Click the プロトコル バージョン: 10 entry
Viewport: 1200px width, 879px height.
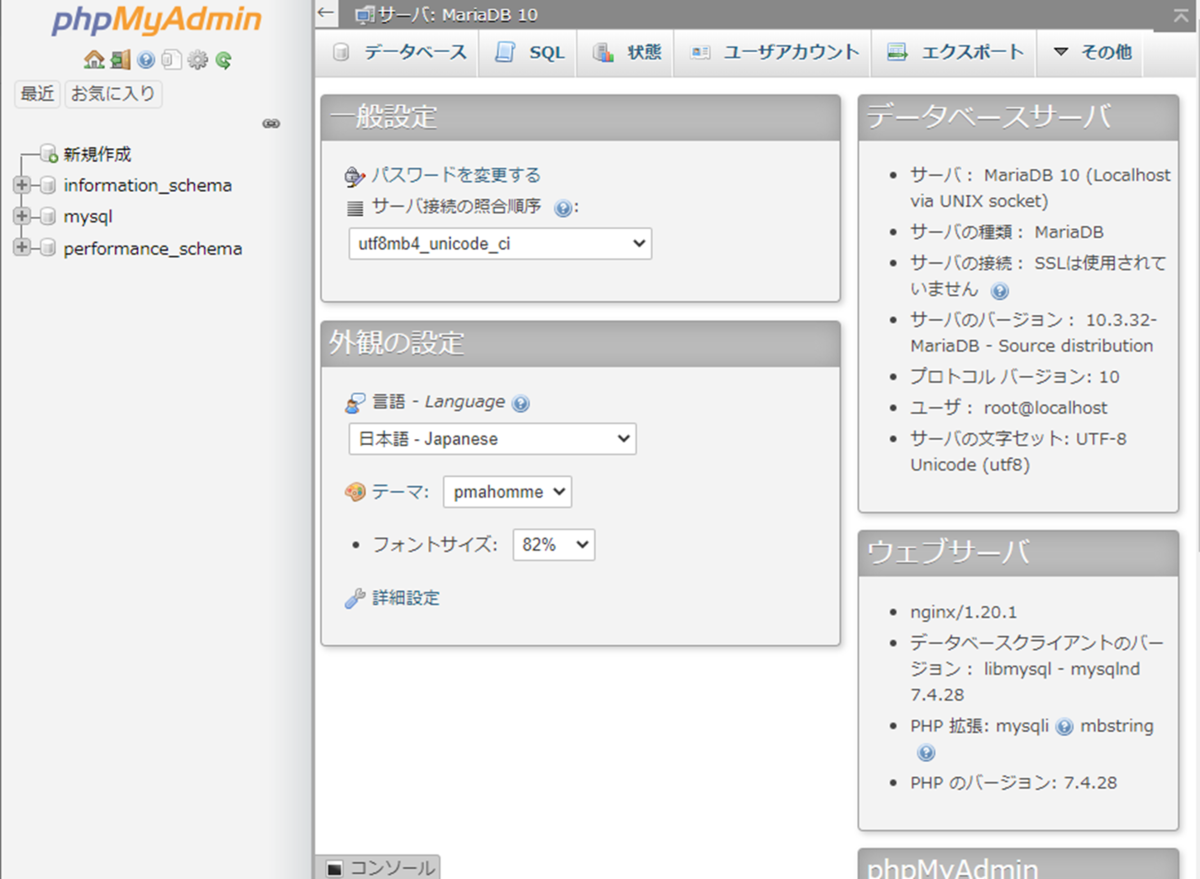point(1015,377)
